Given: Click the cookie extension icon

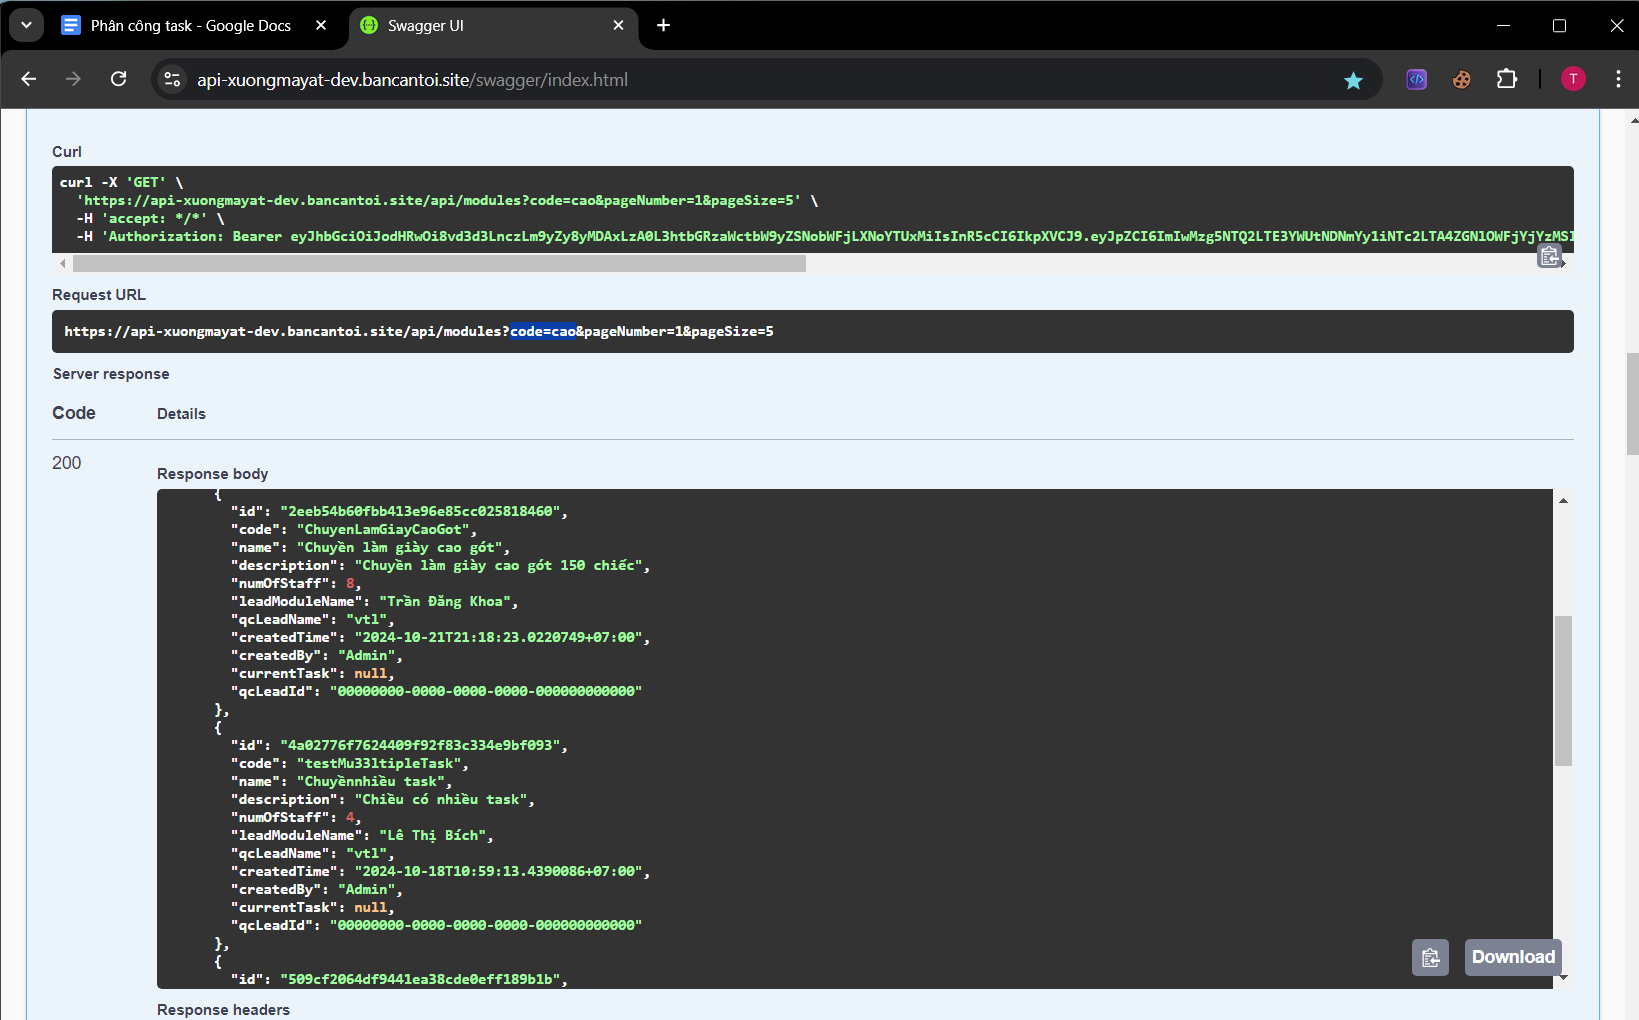Looking at the screenshot, I should pos(1461,80).
